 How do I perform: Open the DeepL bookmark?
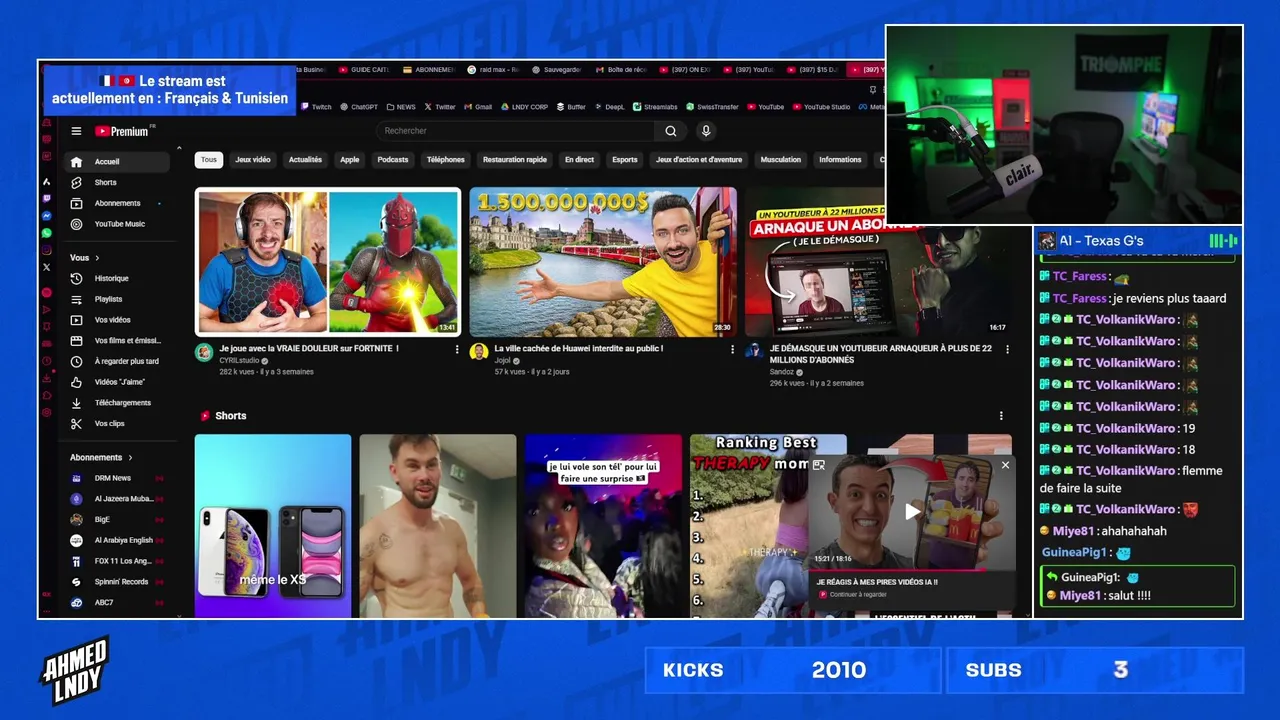pos(609,107)
